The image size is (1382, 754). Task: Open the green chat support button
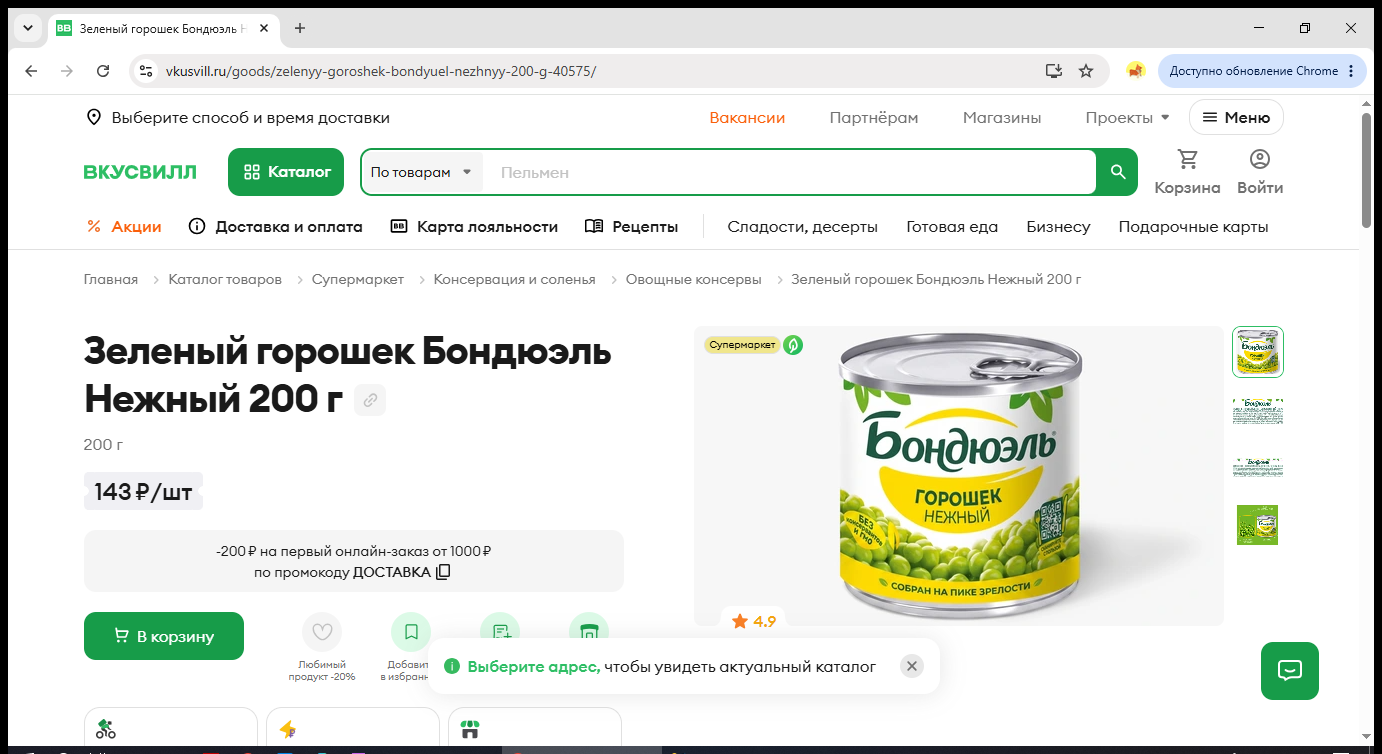click(1290, 670)
